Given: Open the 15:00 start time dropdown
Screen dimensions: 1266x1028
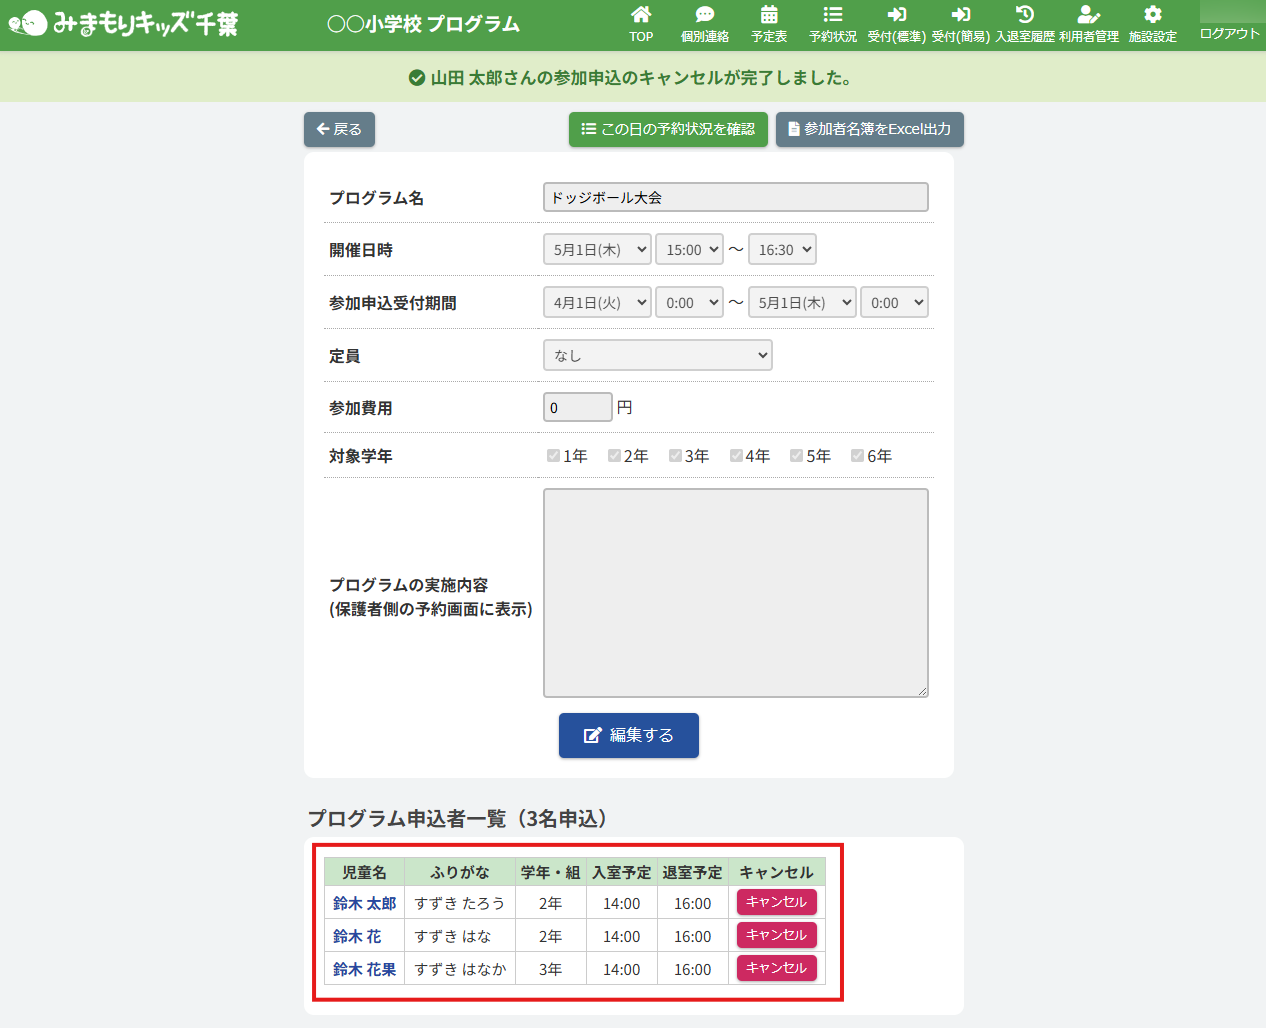Looking at the screenshot, I should (x=689, y=250).
